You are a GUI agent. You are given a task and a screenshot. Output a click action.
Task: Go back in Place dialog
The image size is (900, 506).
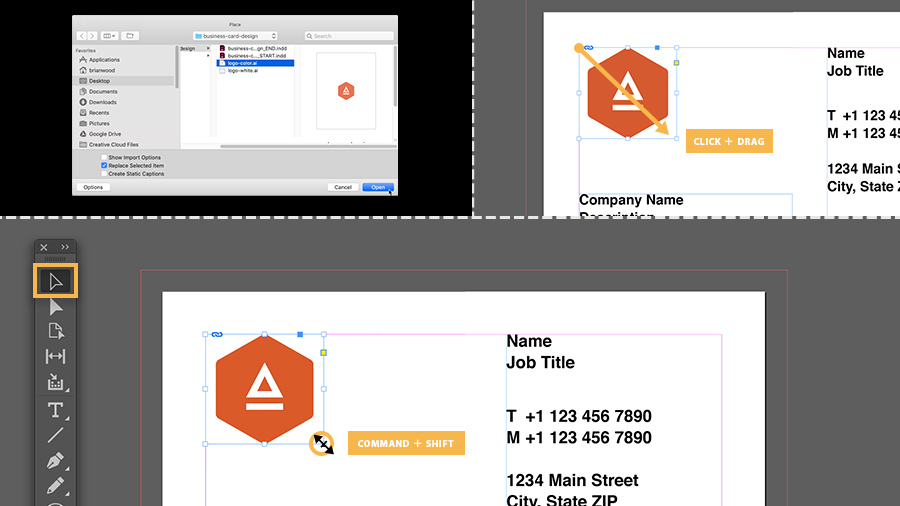point(82,36)
